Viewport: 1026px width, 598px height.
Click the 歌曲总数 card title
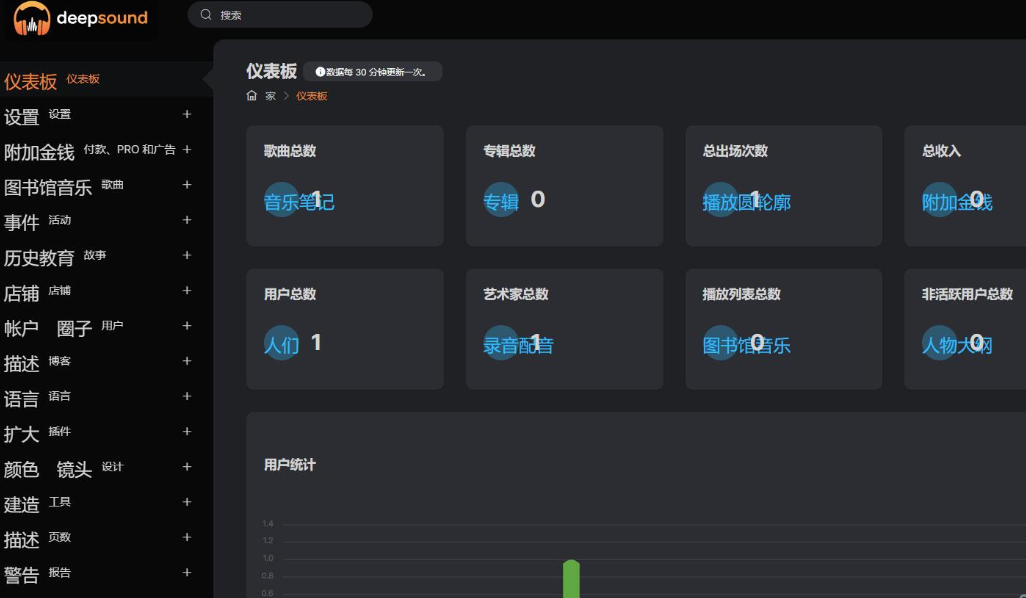[290, 151]
